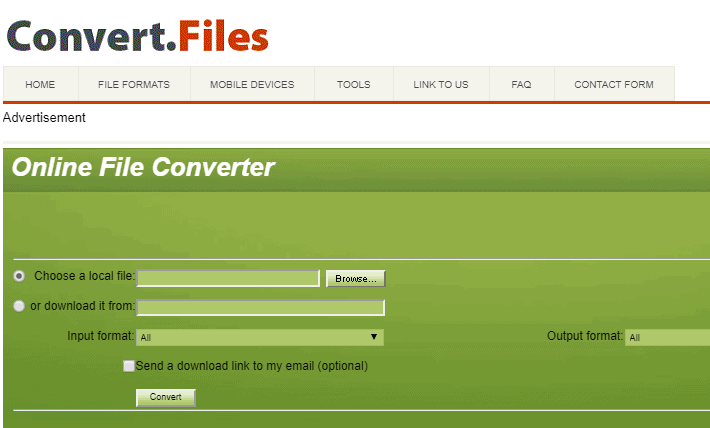Go to MOBILE DEVICES page
Viewport: 710px width, 428px height.
point(252,84)
